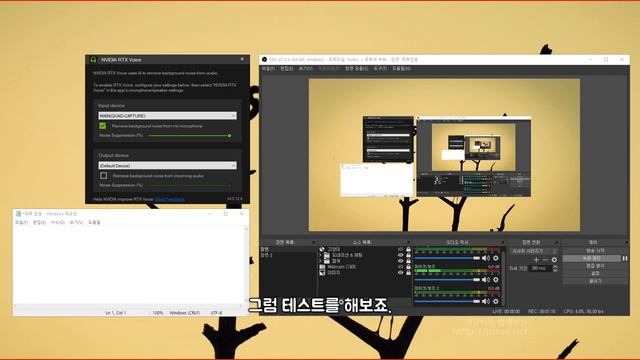Open OBS 편집 menu
The height and width of the screenshot is (360, 640).
[287, 69]
